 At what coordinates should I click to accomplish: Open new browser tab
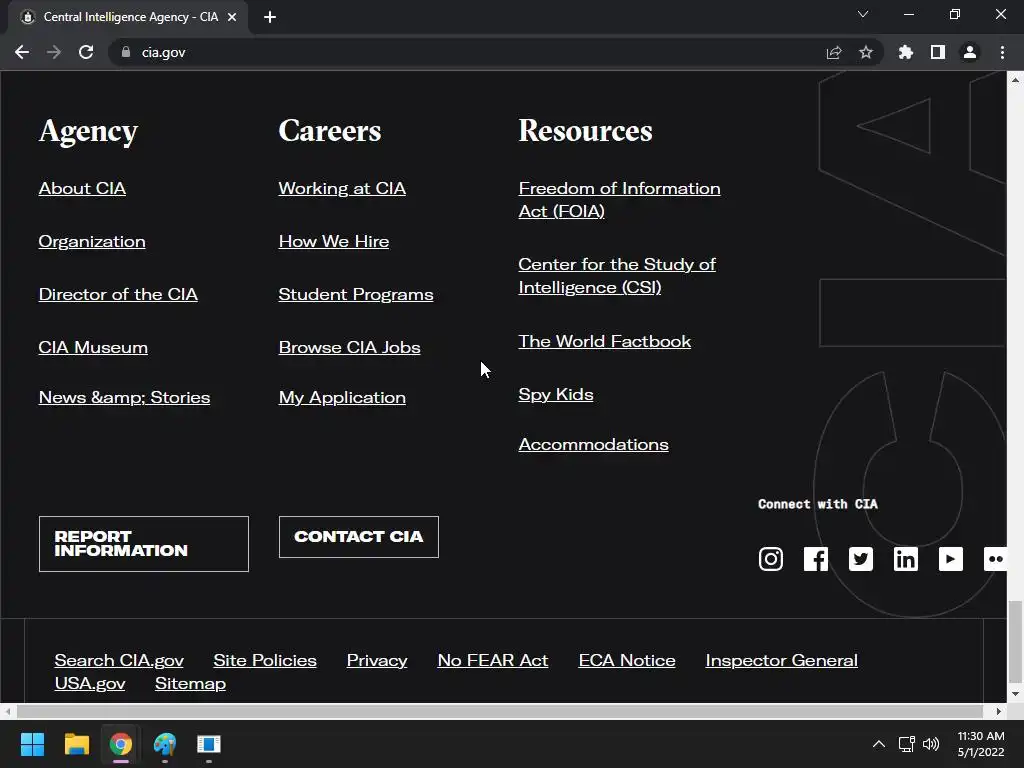(270, 17)
